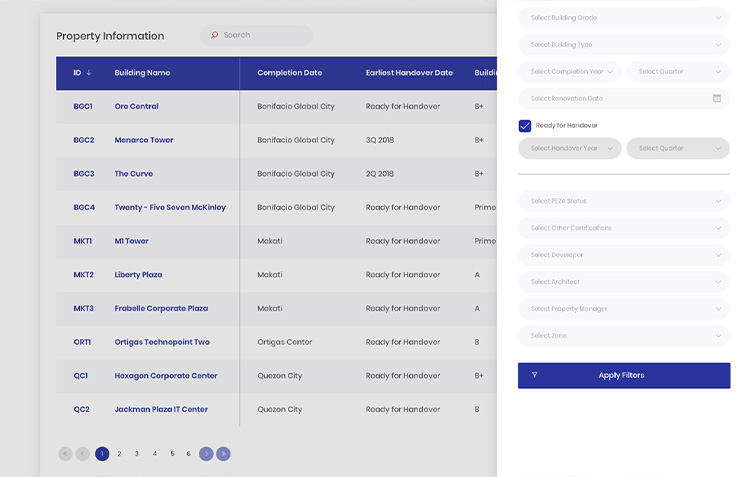Open Ore Central building link
Viewport: 745px width, 477px height.
tap(136, 106)
